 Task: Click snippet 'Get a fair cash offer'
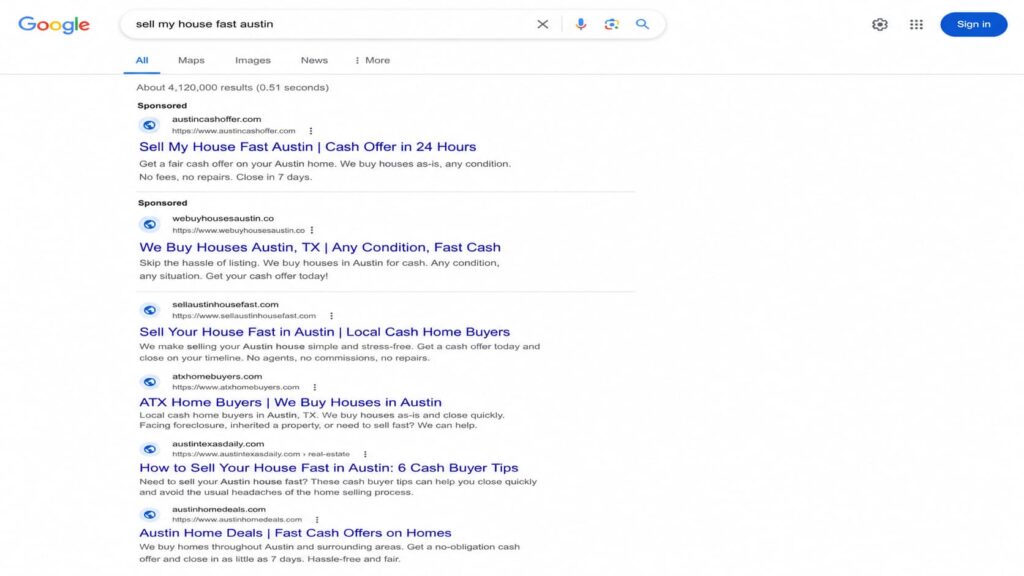tap(325, 170)
